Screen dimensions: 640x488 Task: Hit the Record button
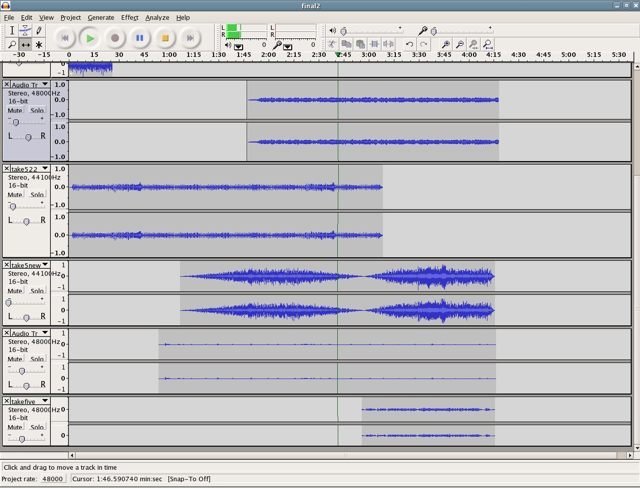(x=115, y=38)
